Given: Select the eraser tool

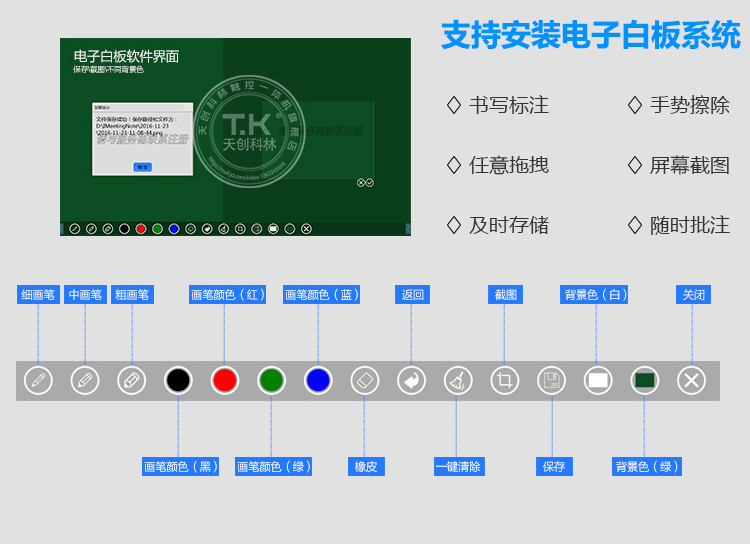Looking at the screenshot, I should (x=365, y=380).
